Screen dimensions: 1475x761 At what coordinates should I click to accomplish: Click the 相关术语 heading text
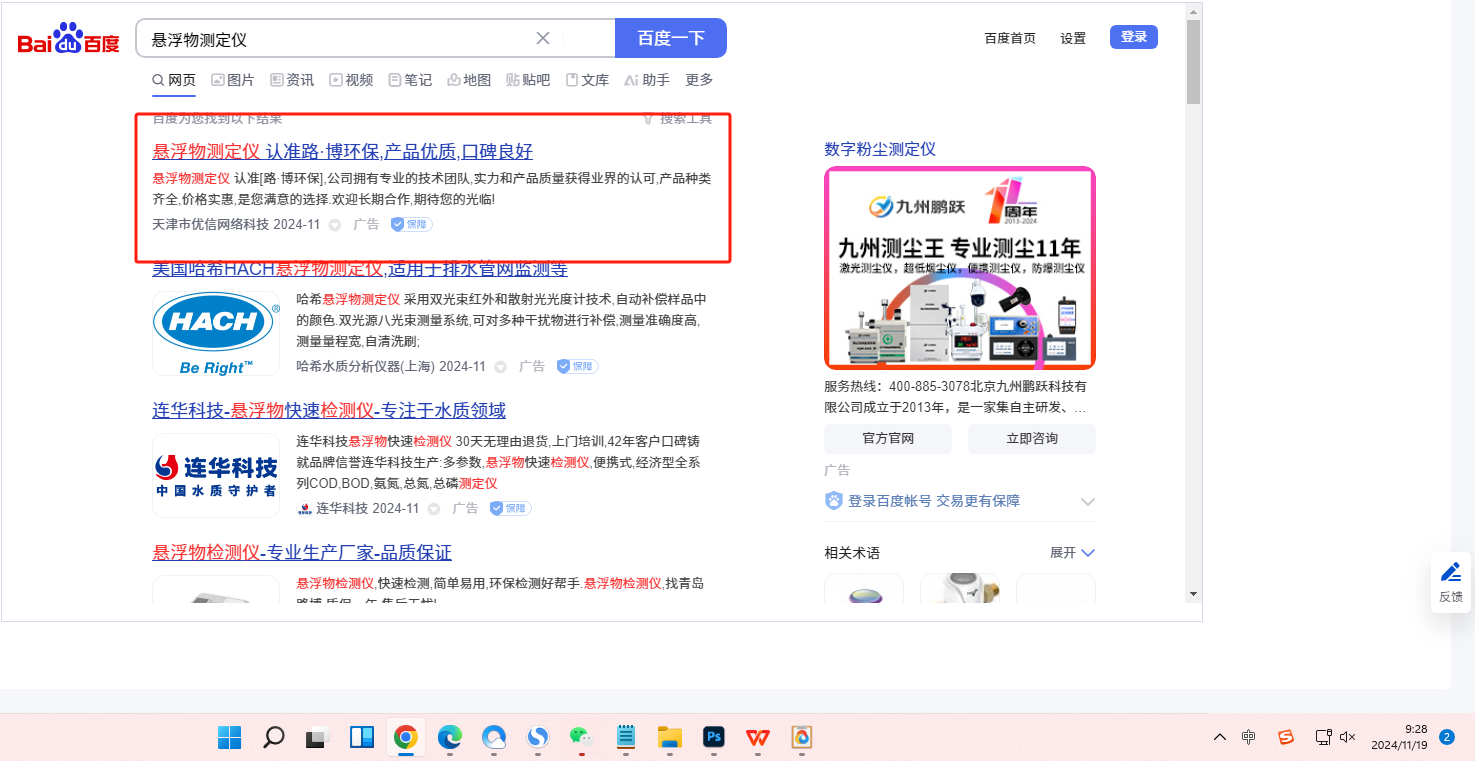(852, 553)
